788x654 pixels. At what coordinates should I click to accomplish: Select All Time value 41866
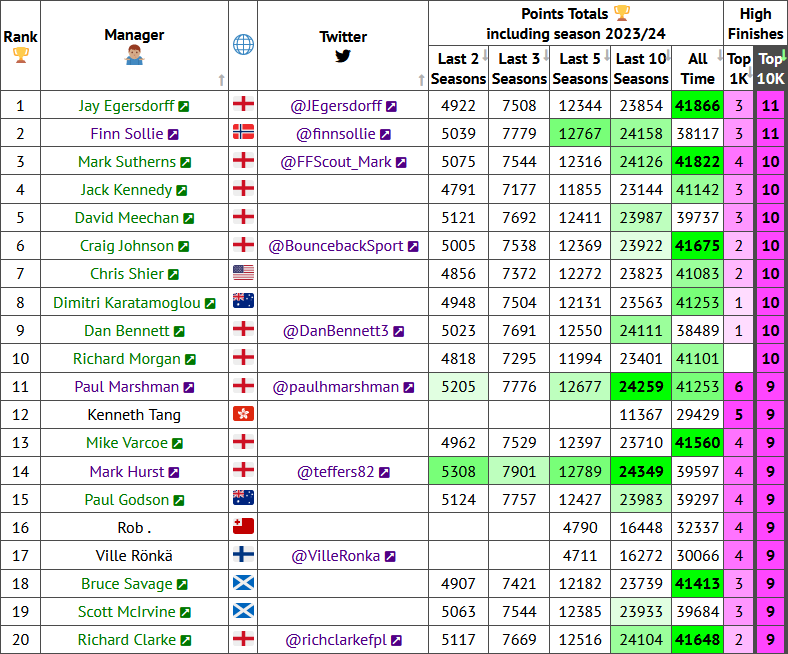pyautogui.click(x=698, y=106)
